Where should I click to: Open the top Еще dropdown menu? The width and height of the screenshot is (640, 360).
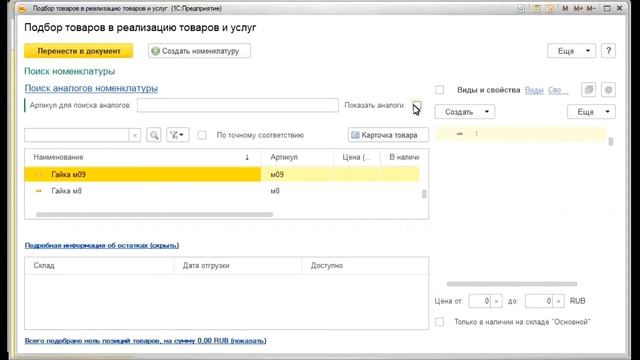pyautogui.click(x=571, y=51)
